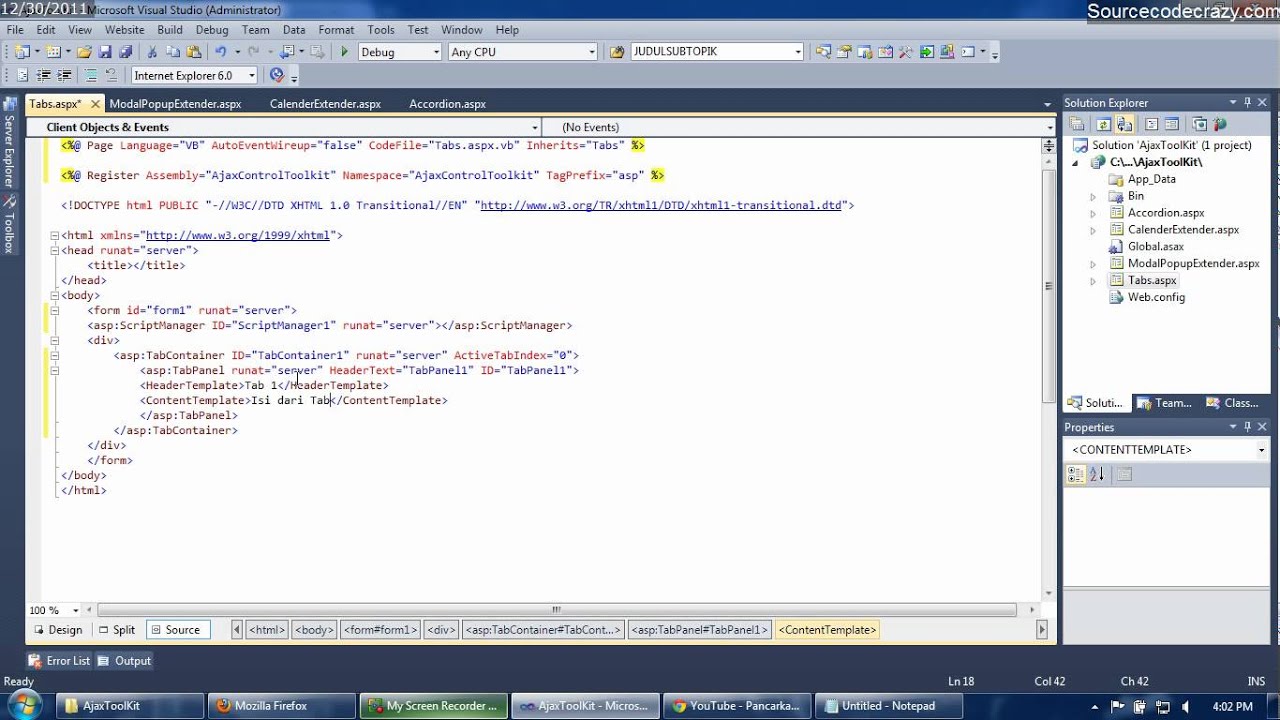Click the Undo arrow icon
The height and width of the screenshot is (720, 1280).
[220, 52]
